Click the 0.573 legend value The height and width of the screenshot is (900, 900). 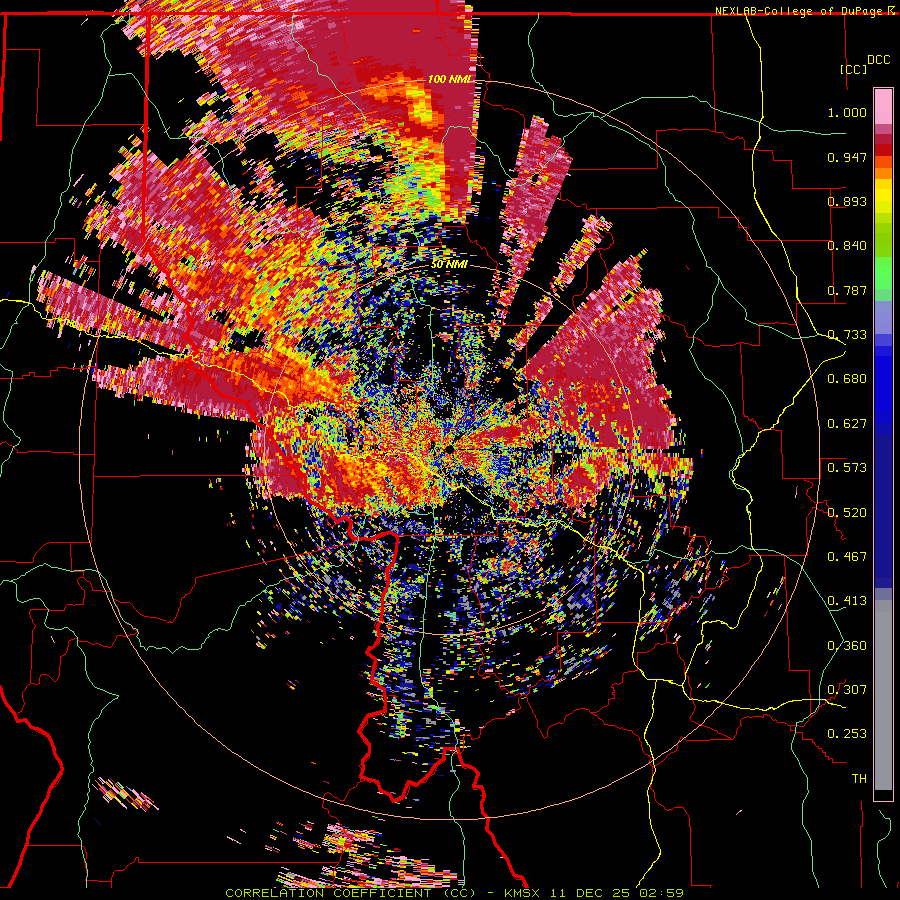click(x=847, y=468)
